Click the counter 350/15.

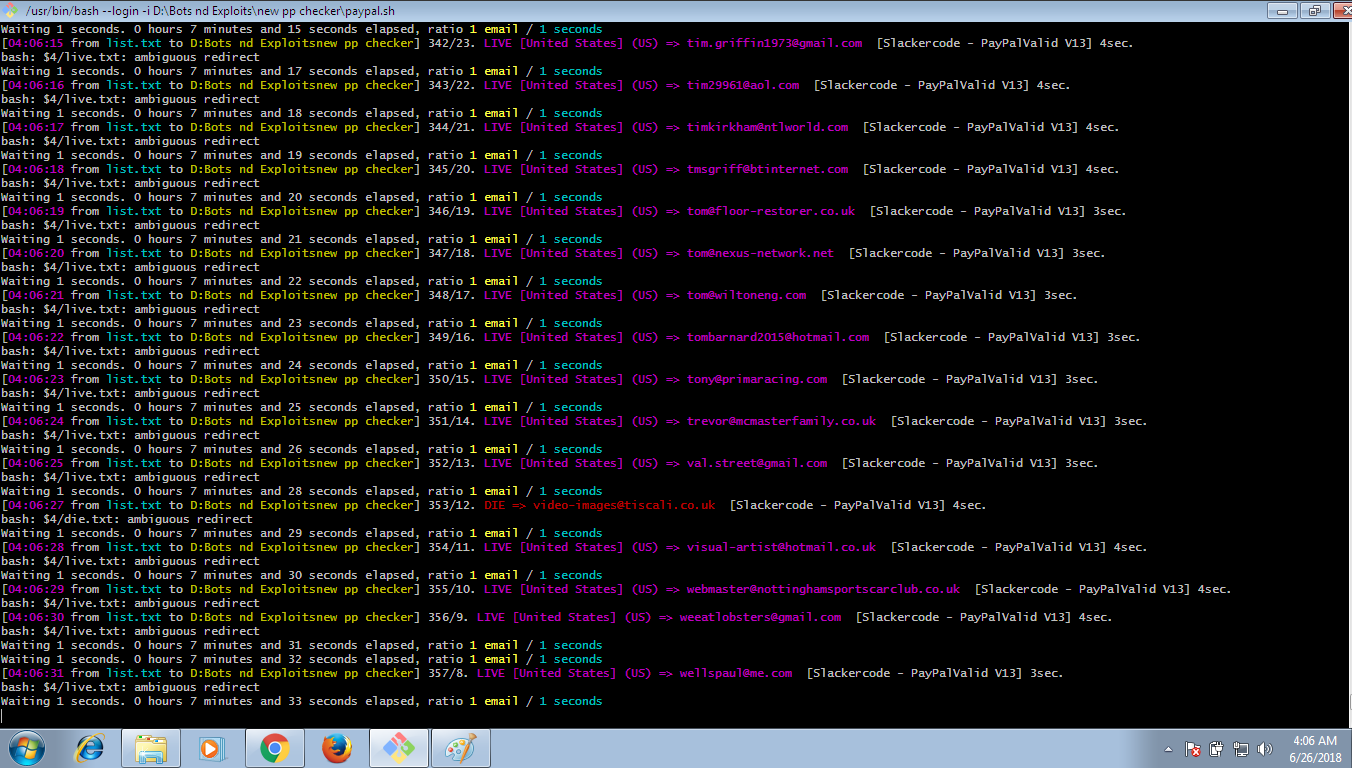click(451, 380)
